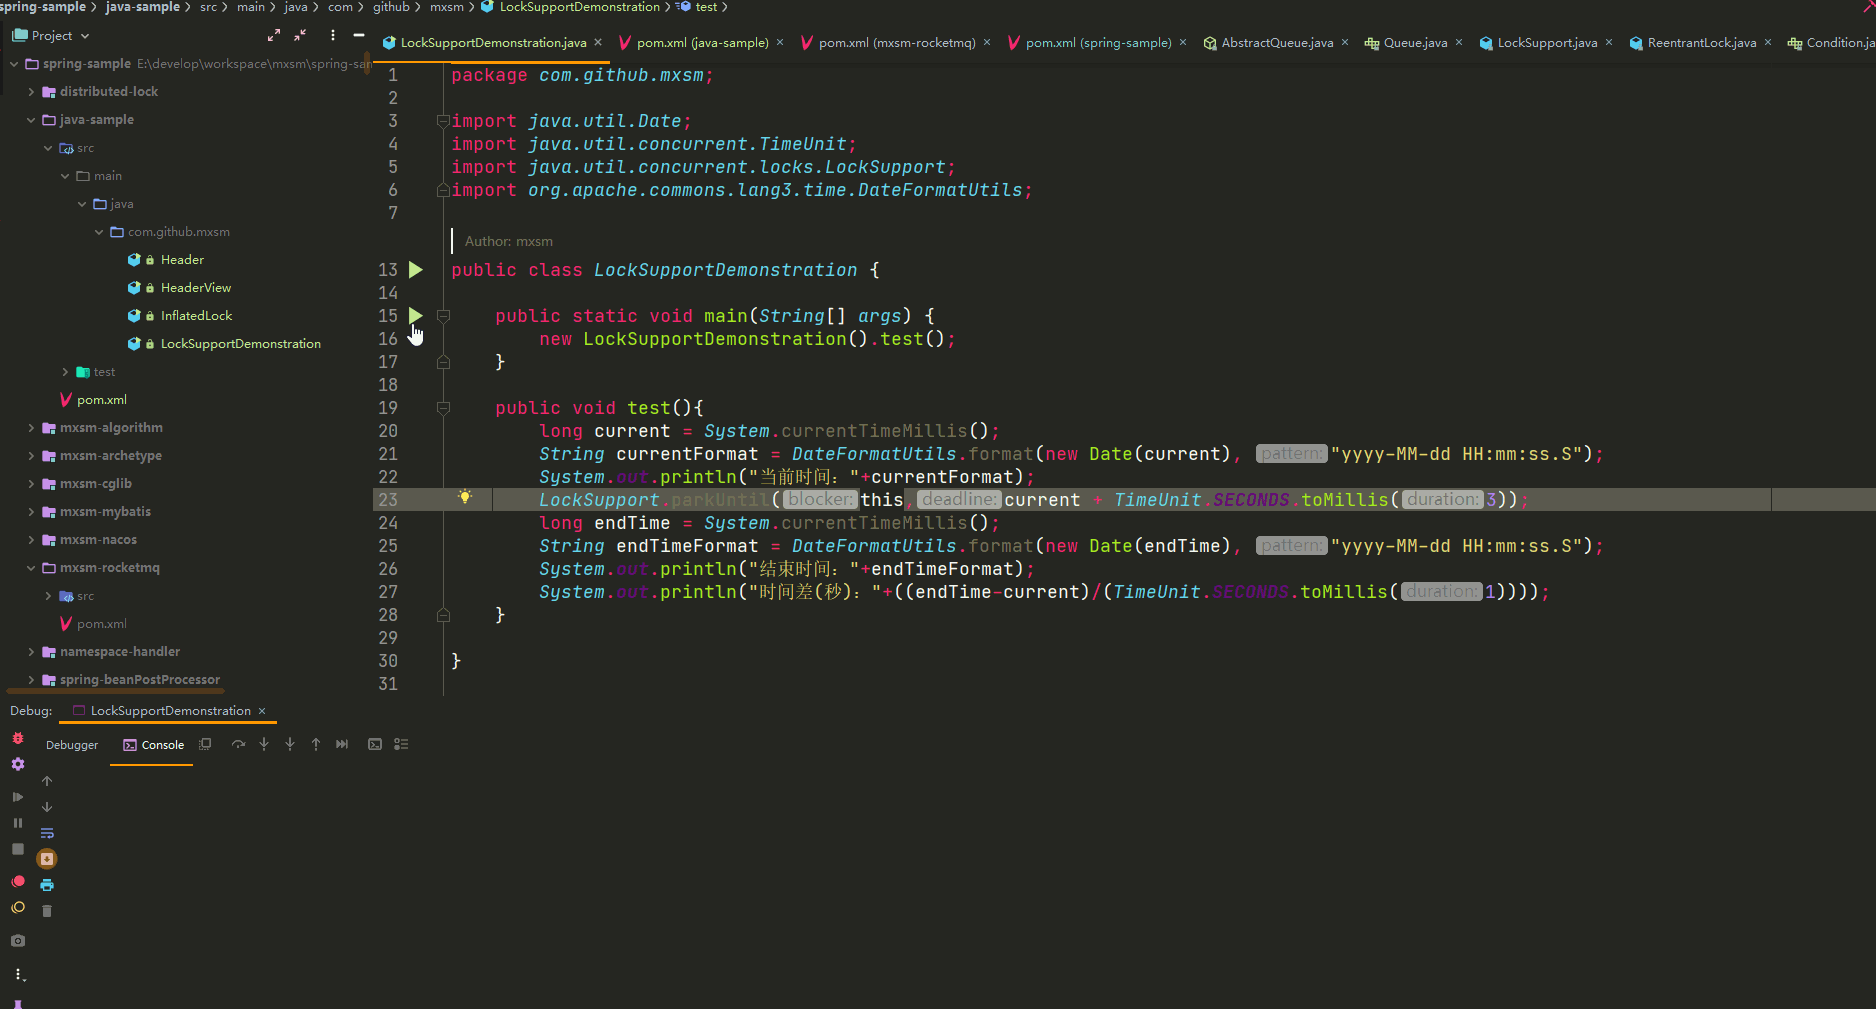Screen dimensions: 1876x1009
Task: Clear console output with the trash icon
Action: tap(47, 910)
